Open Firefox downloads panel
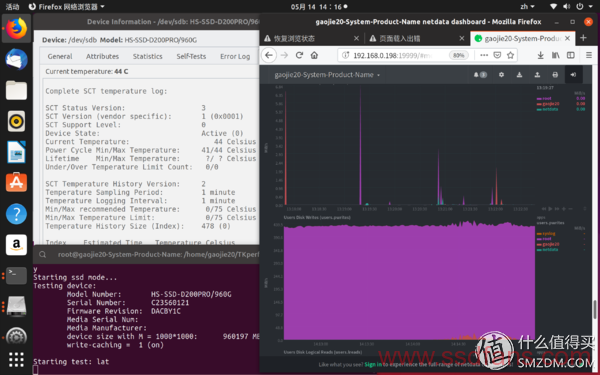This screenshot has height=375, width=600. 540,55
